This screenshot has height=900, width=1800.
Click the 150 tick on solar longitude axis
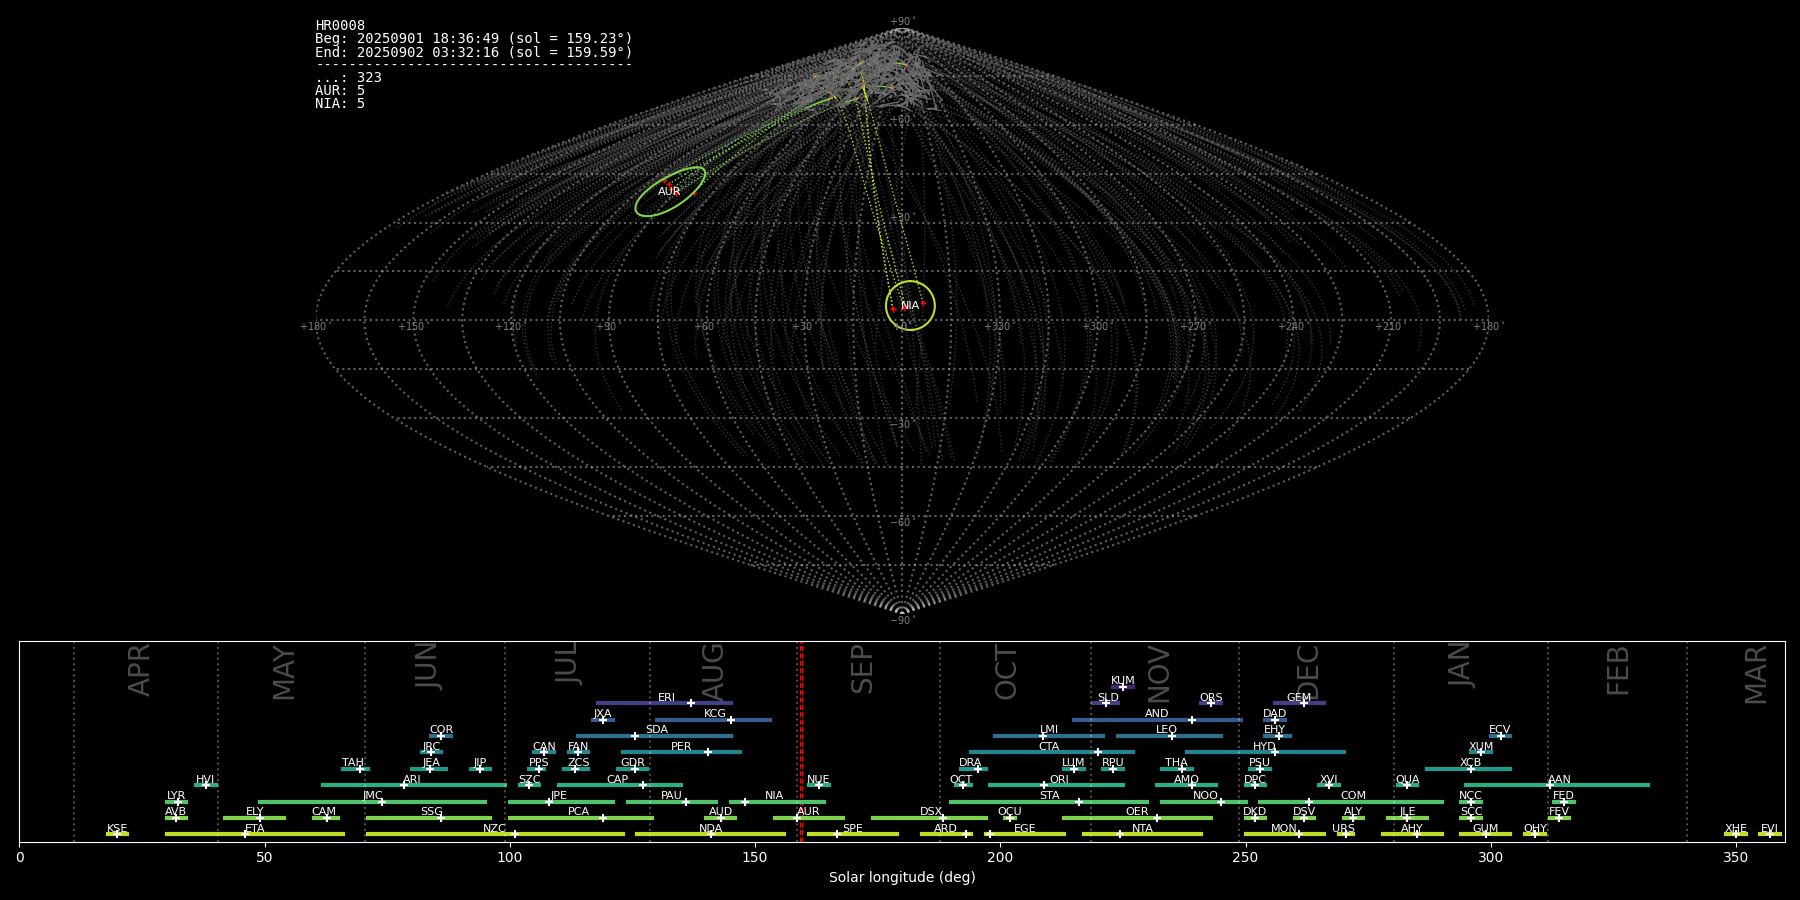[754, 857]
